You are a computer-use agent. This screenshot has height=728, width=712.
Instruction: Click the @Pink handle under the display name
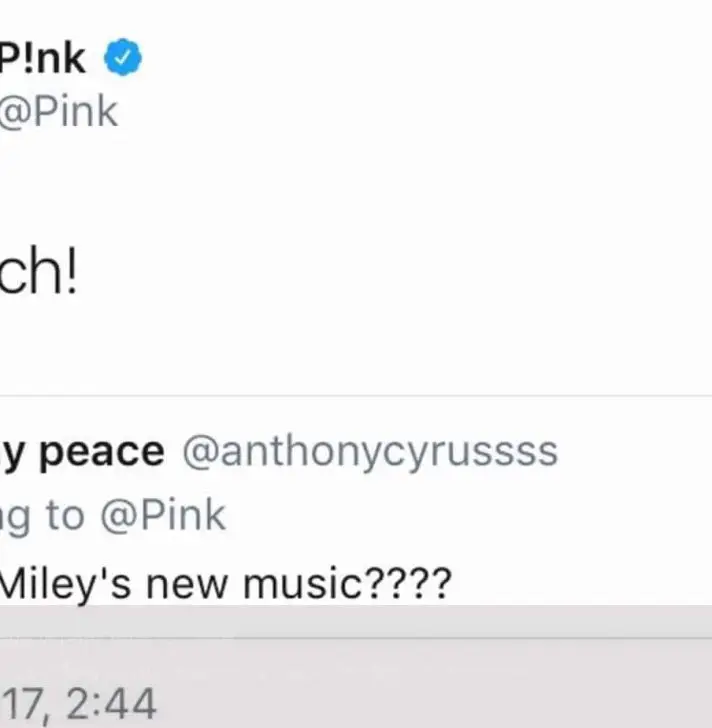[x=58, y=110]
